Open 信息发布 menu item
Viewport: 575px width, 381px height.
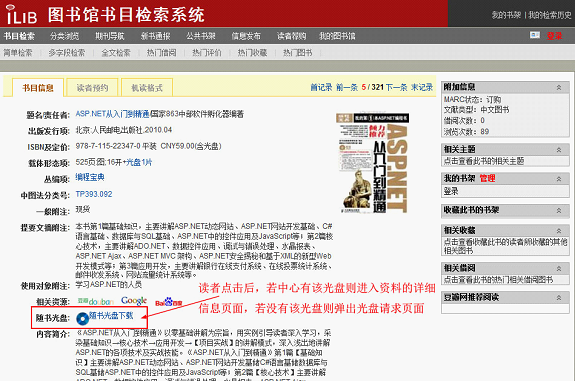tap(246, 36)
